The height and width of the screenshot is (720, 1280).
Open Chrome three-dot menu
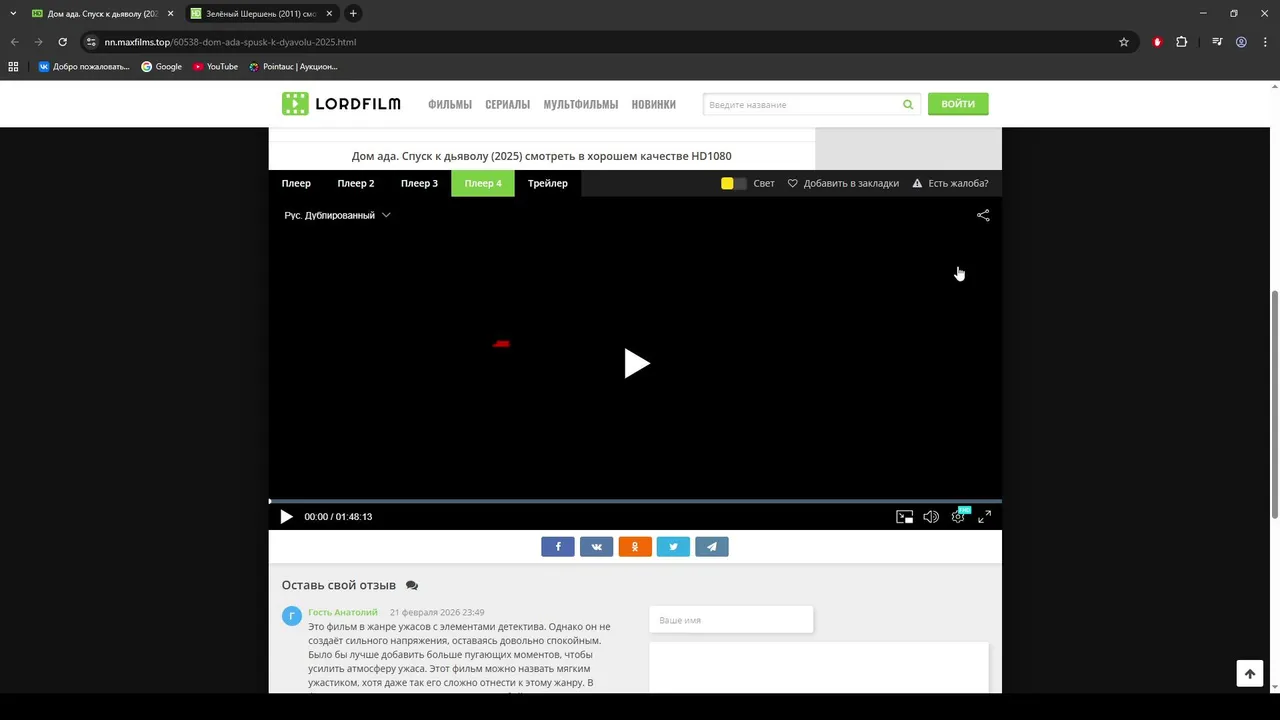[1265, 42]
